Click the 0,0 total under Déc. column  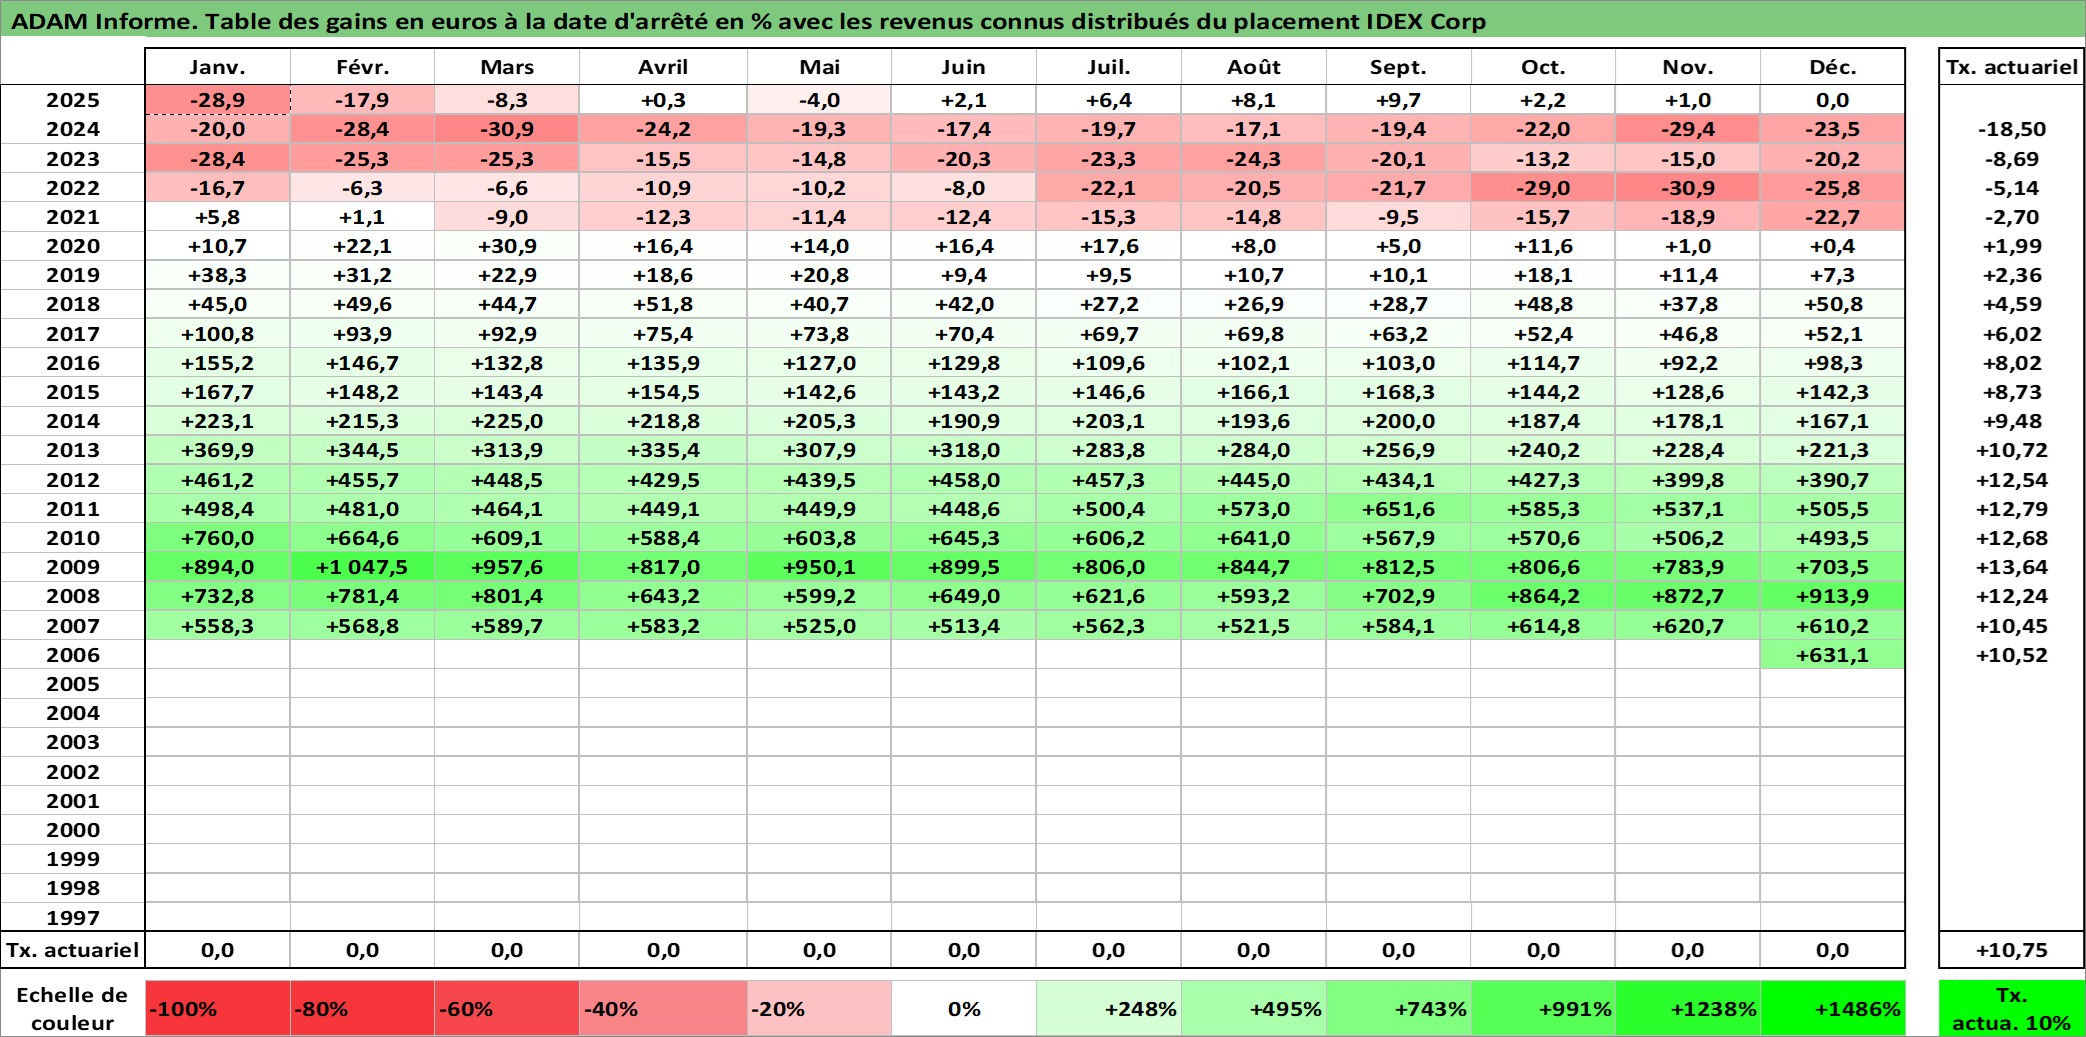coord(1833,950)
